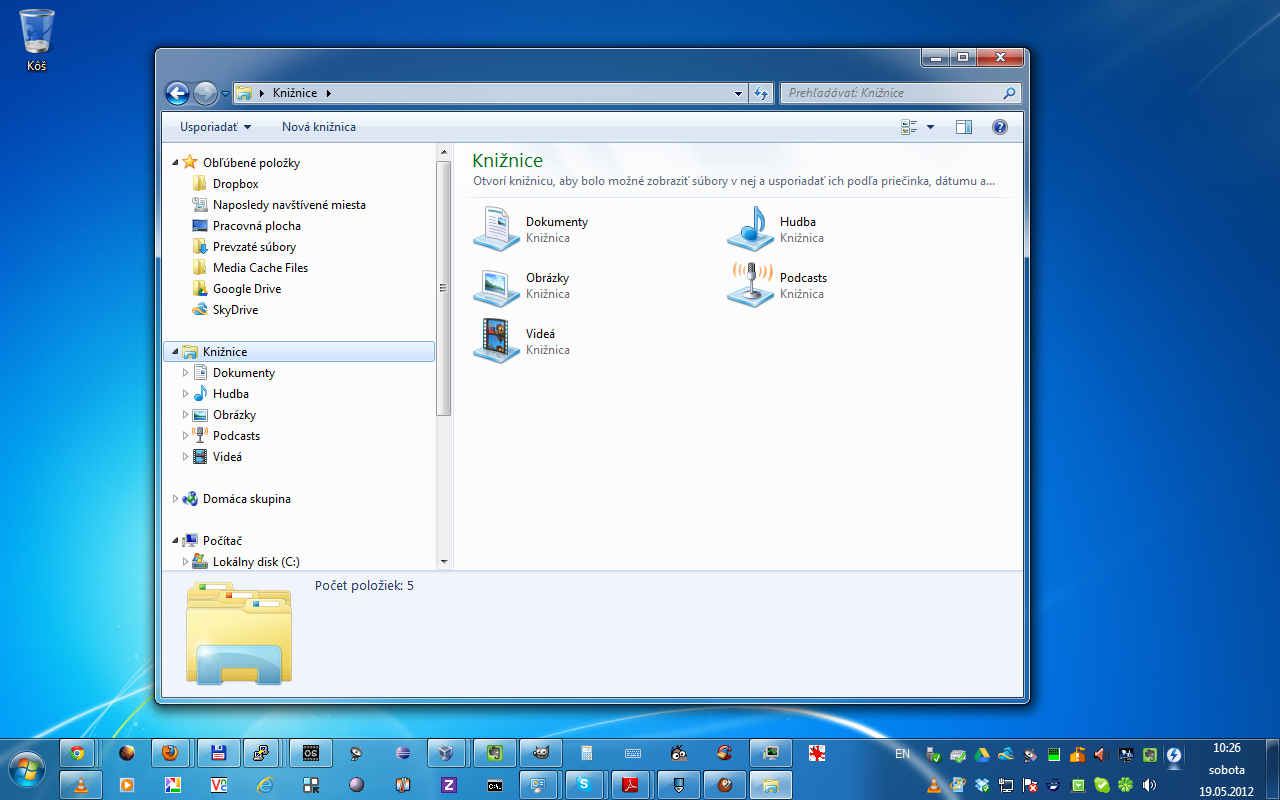1280x800 pixels.
Task: Click the Nová knižnica button
Action: [x=318, y=127]
